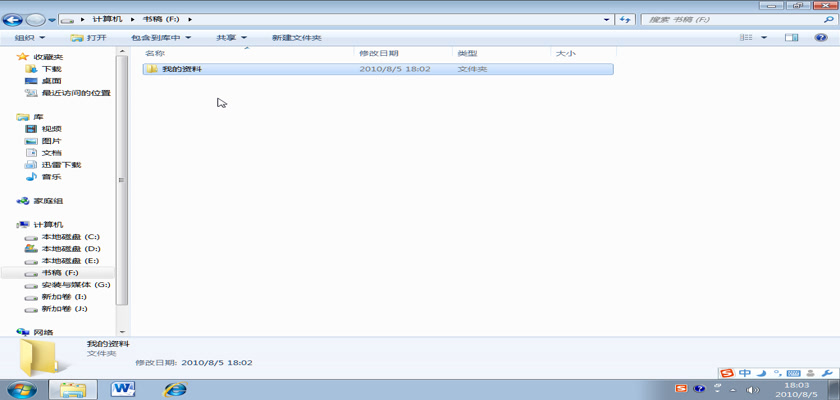The height and width of the screenshot is (400, 840).
Task: Open the 组织 (Organize) dropdown menu
Action: click(30, 38)
